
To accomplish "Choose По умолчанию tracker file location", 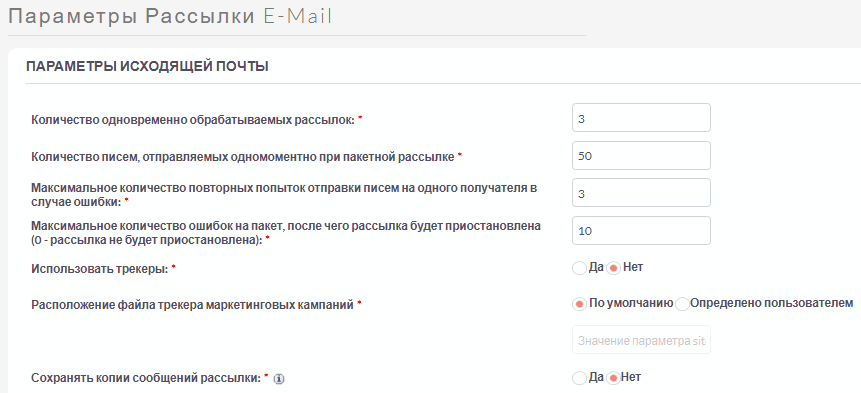I will tap(579, 304).
